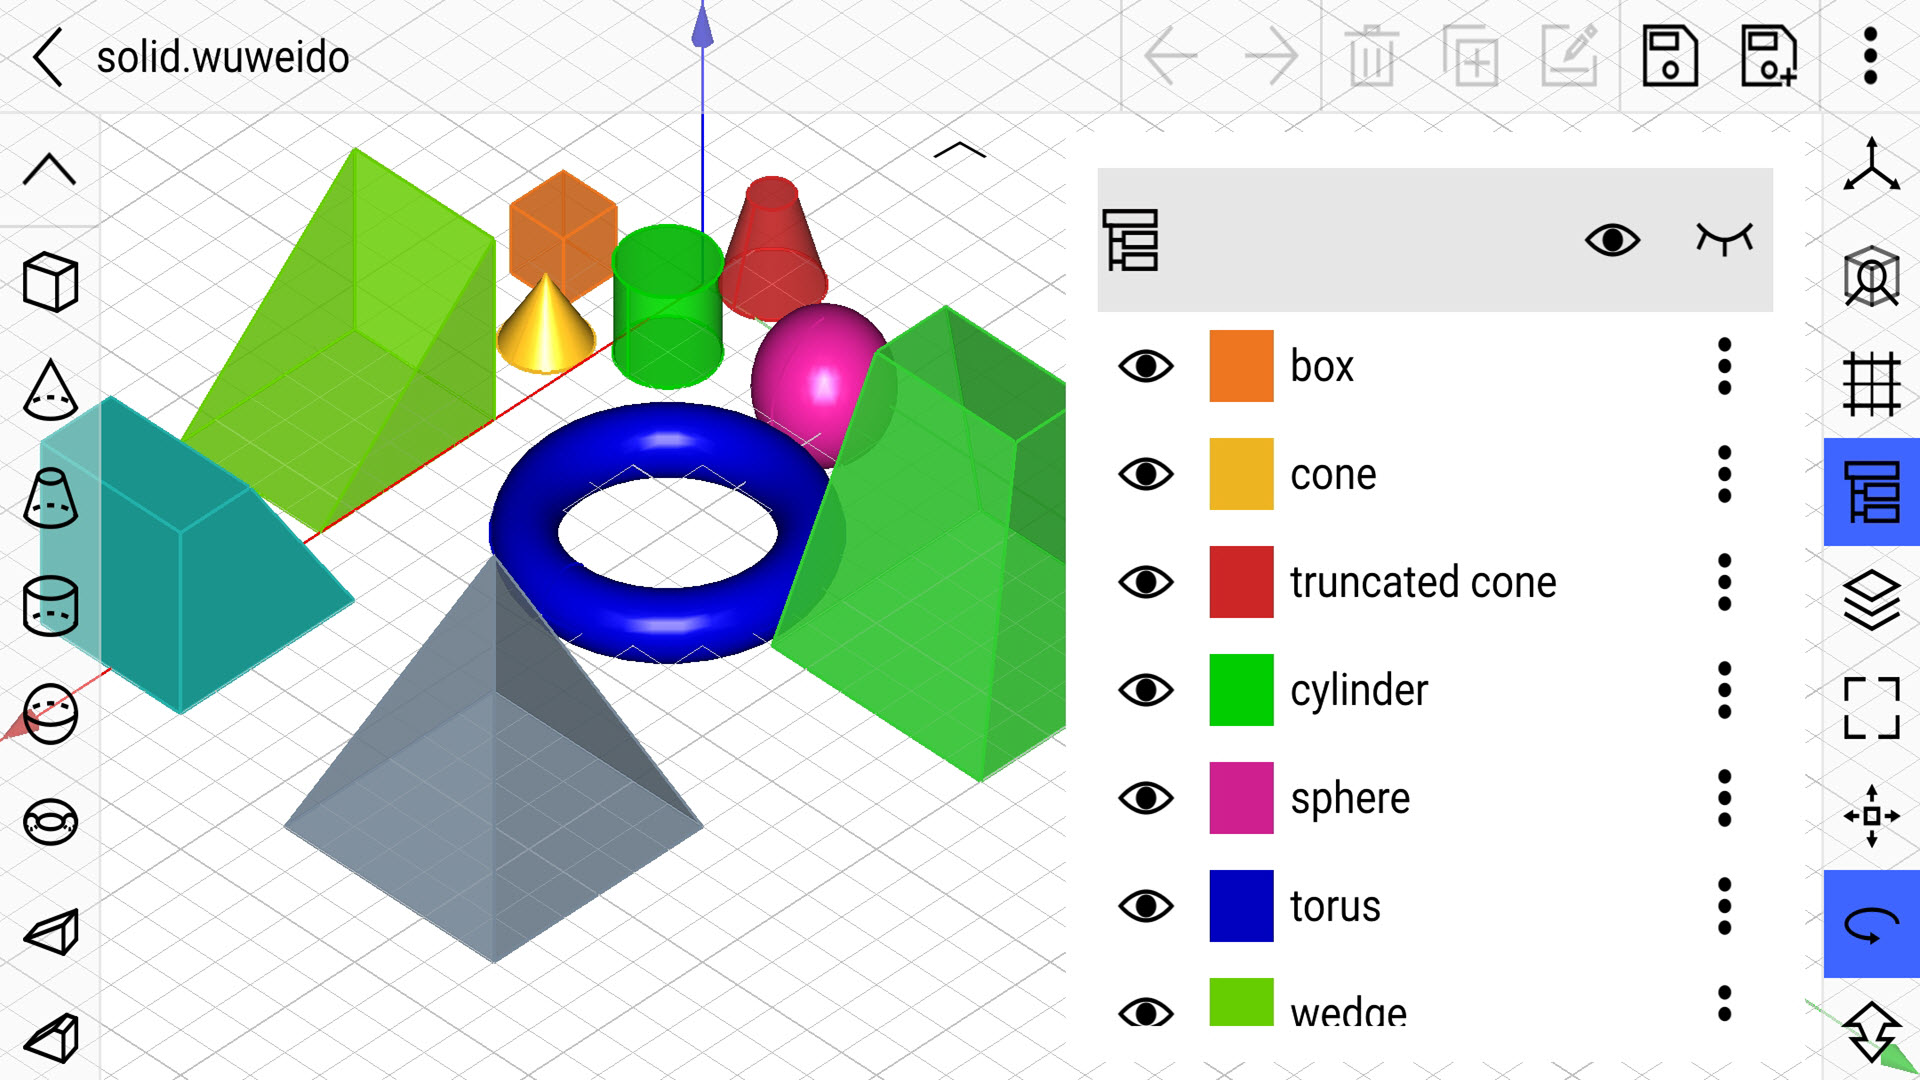Access the three-dot menu for torus

1726,903
